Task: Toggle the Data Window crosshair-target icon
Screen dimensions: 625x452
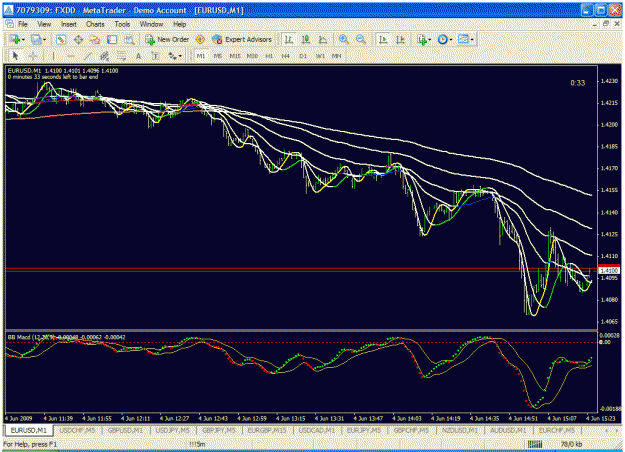Action: click(78, 39)
